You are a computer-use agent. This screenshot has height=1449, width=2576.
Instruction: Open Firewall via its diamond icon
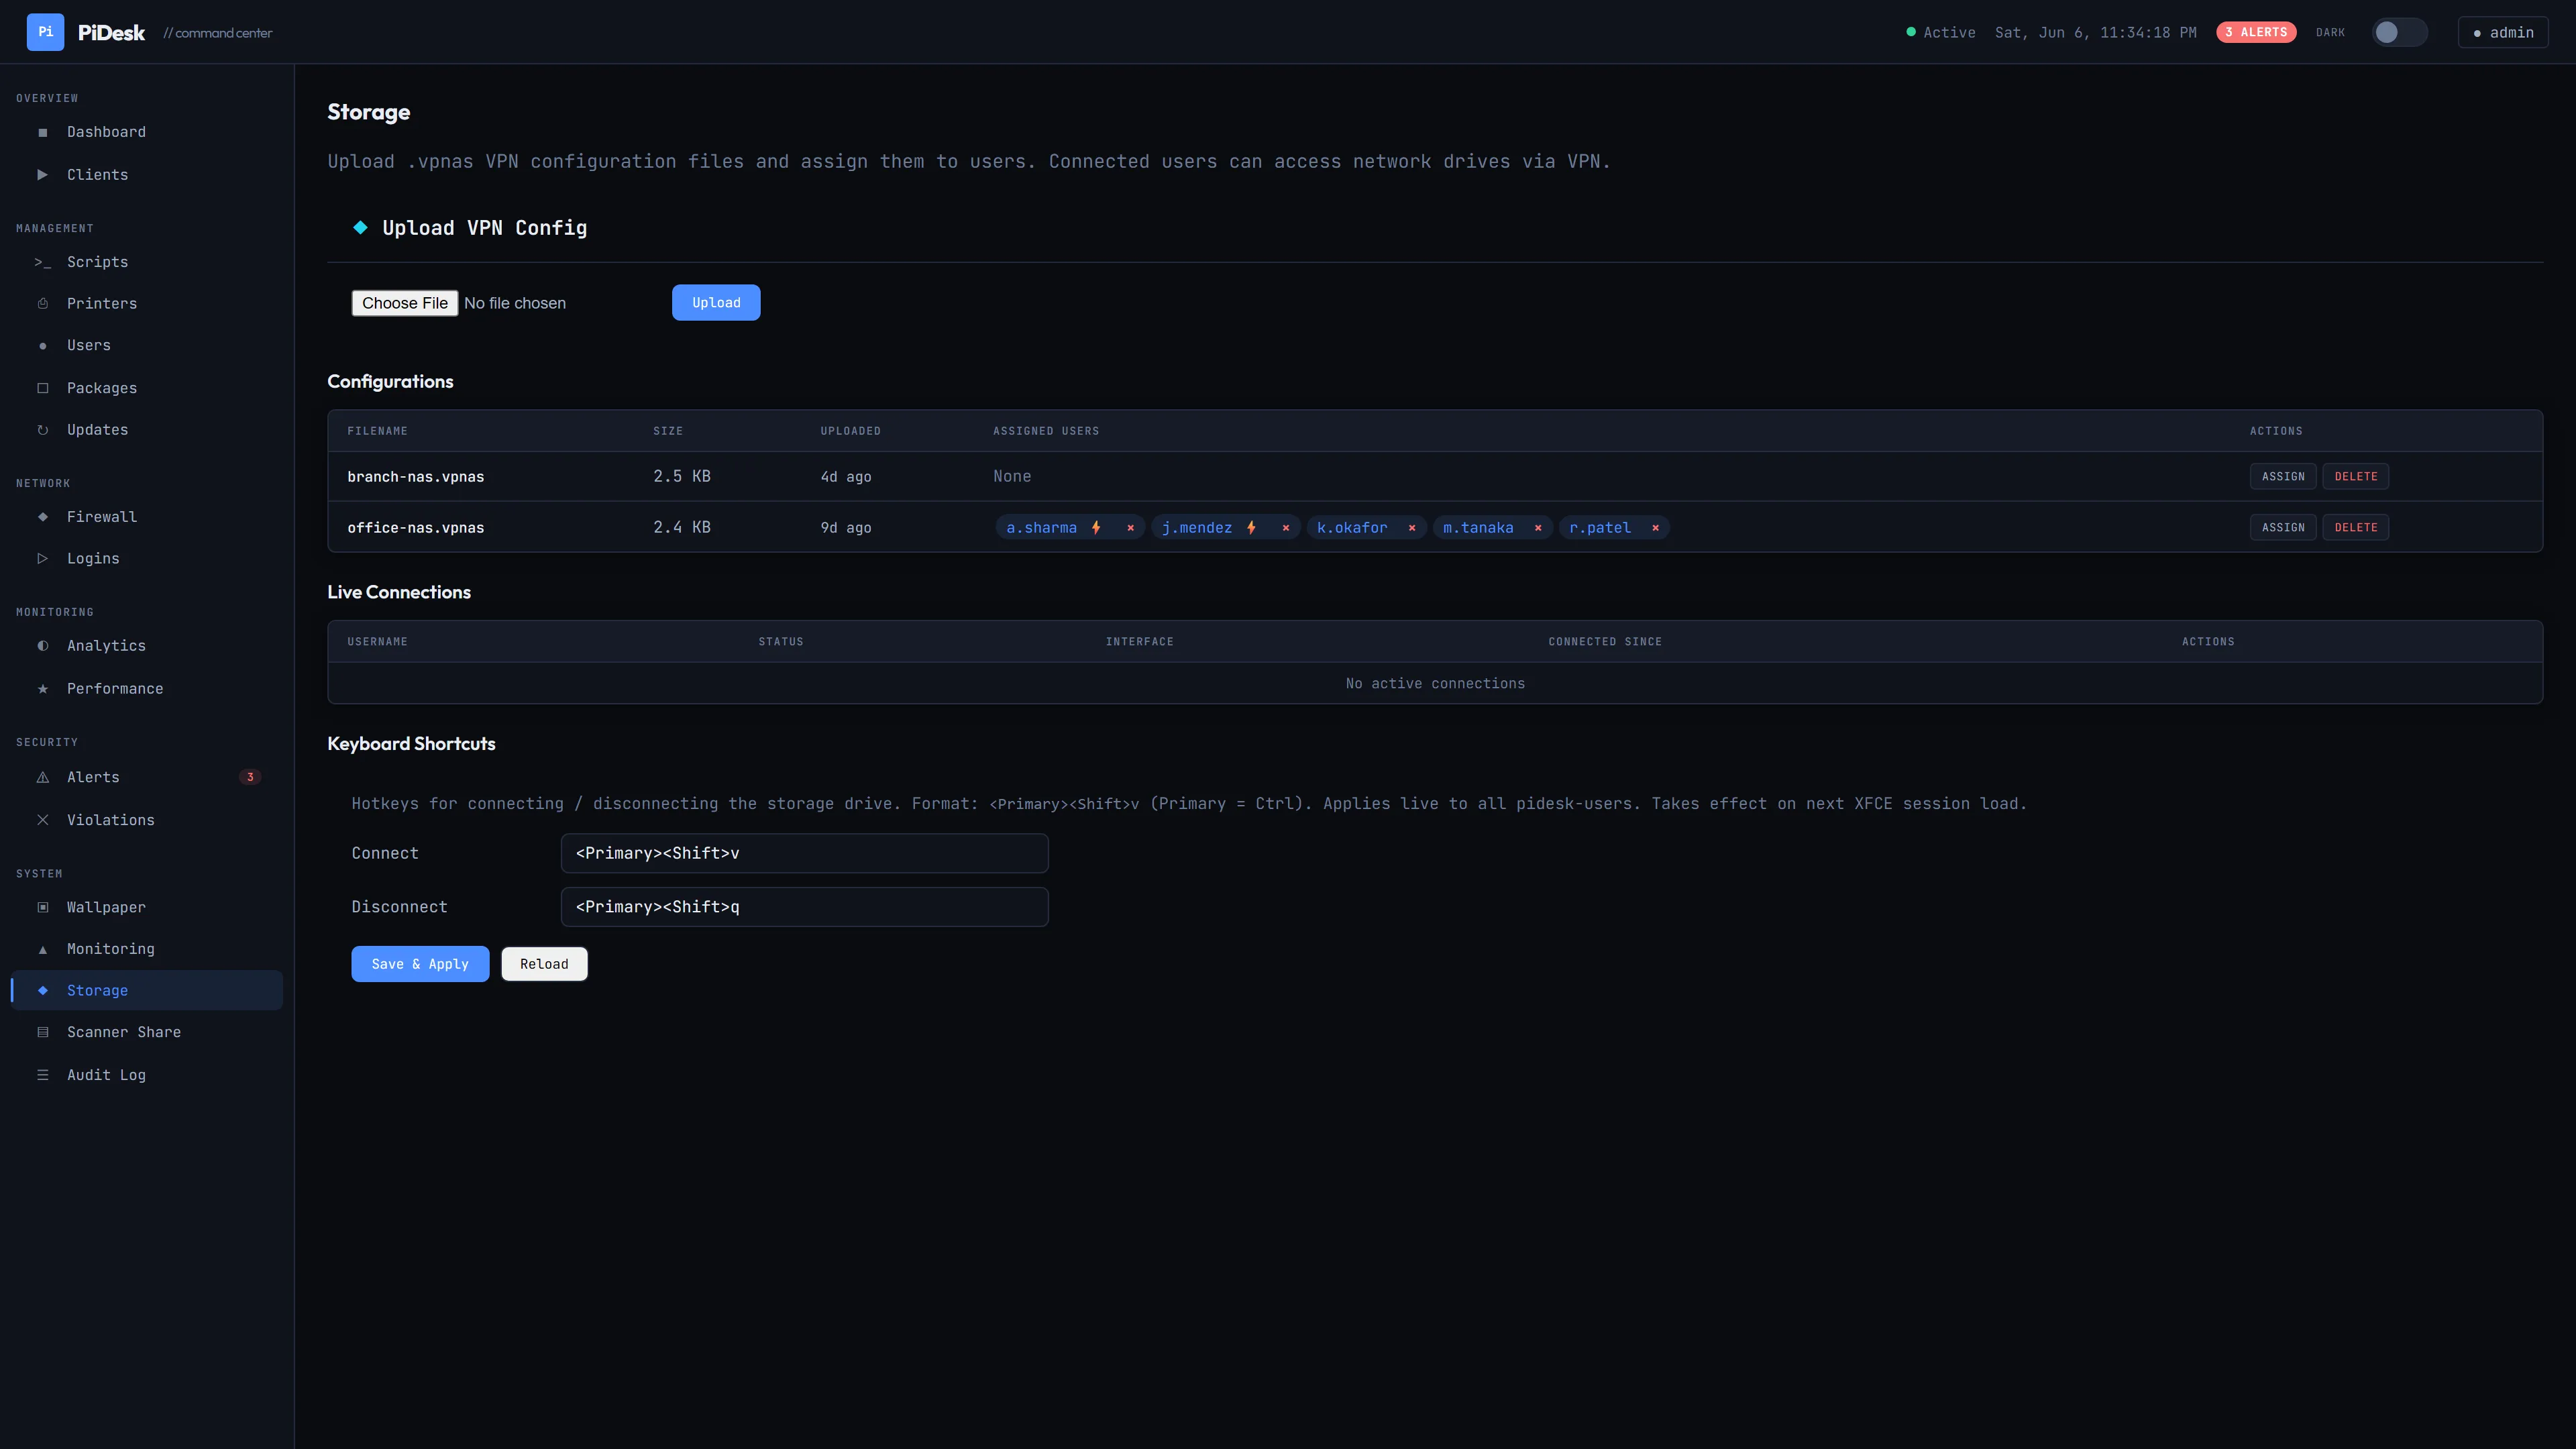coord(42,517)
